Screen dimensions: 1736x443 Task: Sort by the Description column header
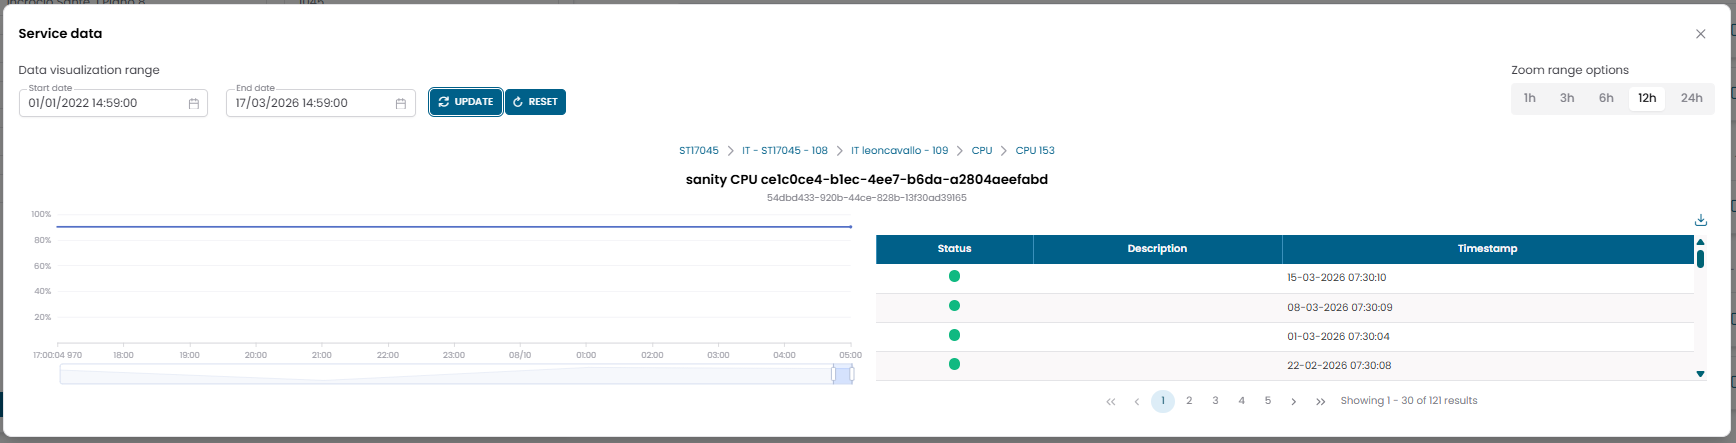pyautogui.click(x=1157, y=249)
